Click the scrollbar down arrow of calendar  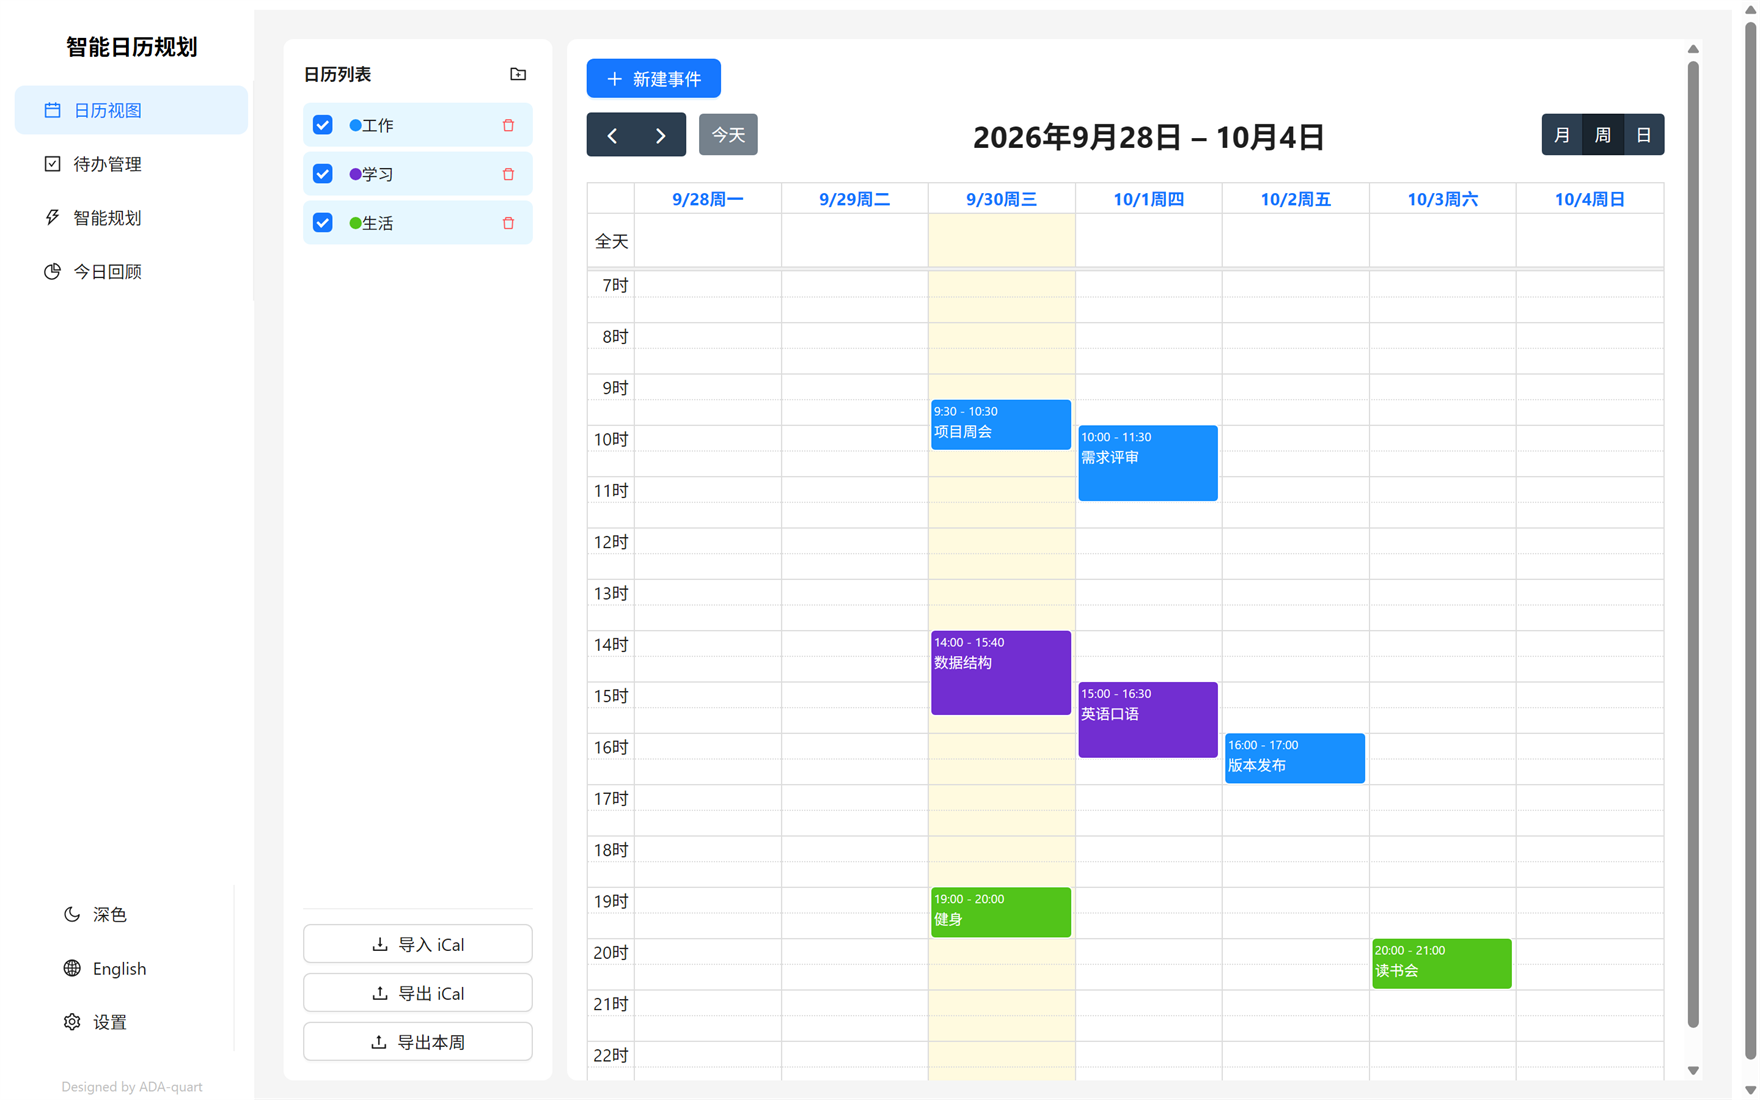[x=1693, y=1071]
